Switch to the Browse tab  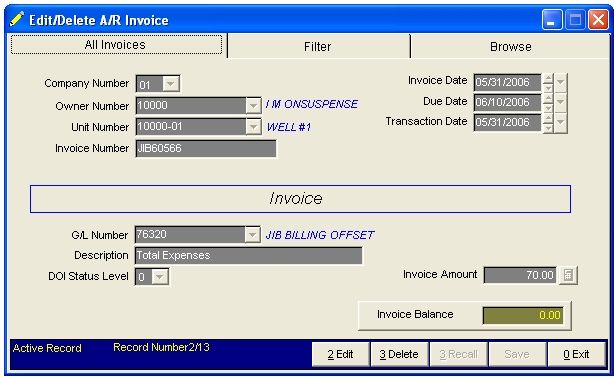click(511, 46)
